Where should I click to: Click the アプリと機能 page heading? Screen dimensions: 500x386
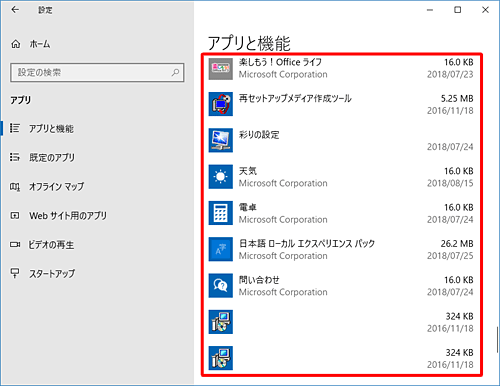coord(249,43)
